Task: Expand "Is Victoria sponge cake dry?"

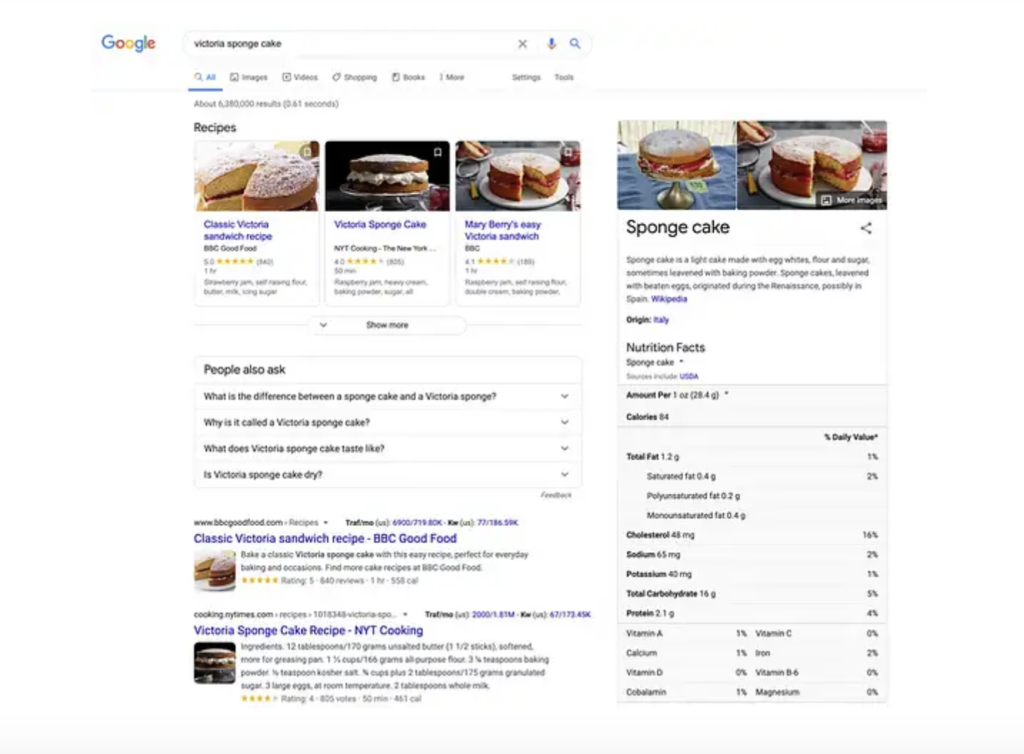Action: click(x=387, y=475)
